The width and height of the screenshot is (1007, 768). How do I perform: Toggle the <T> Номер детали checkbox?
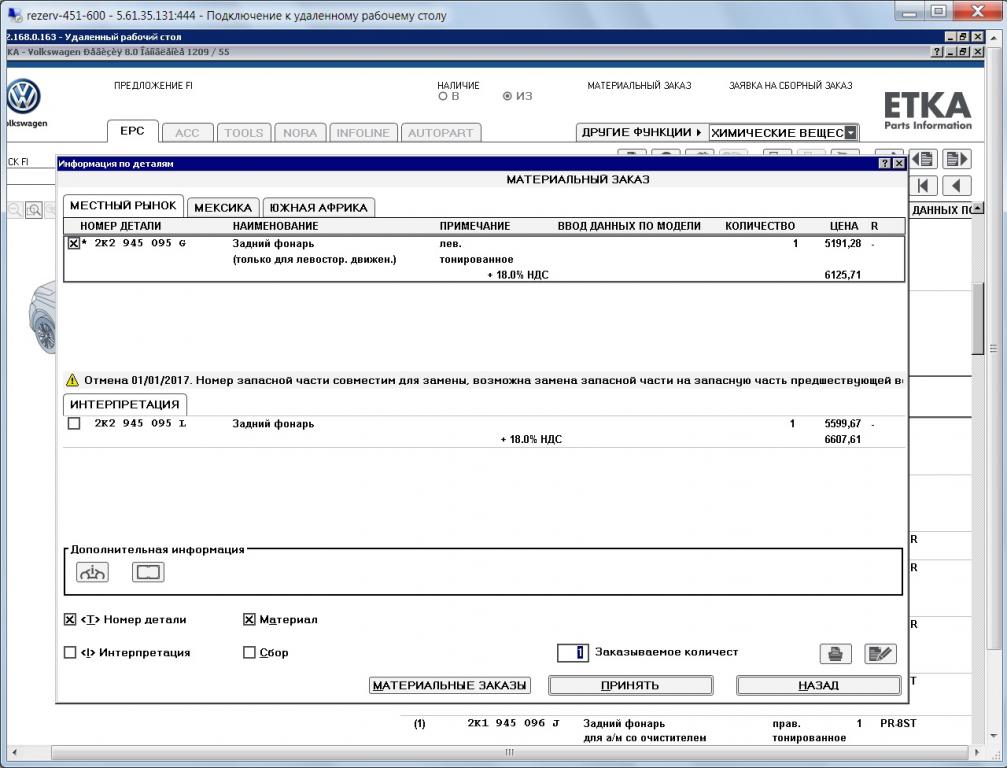click(70, 620)
